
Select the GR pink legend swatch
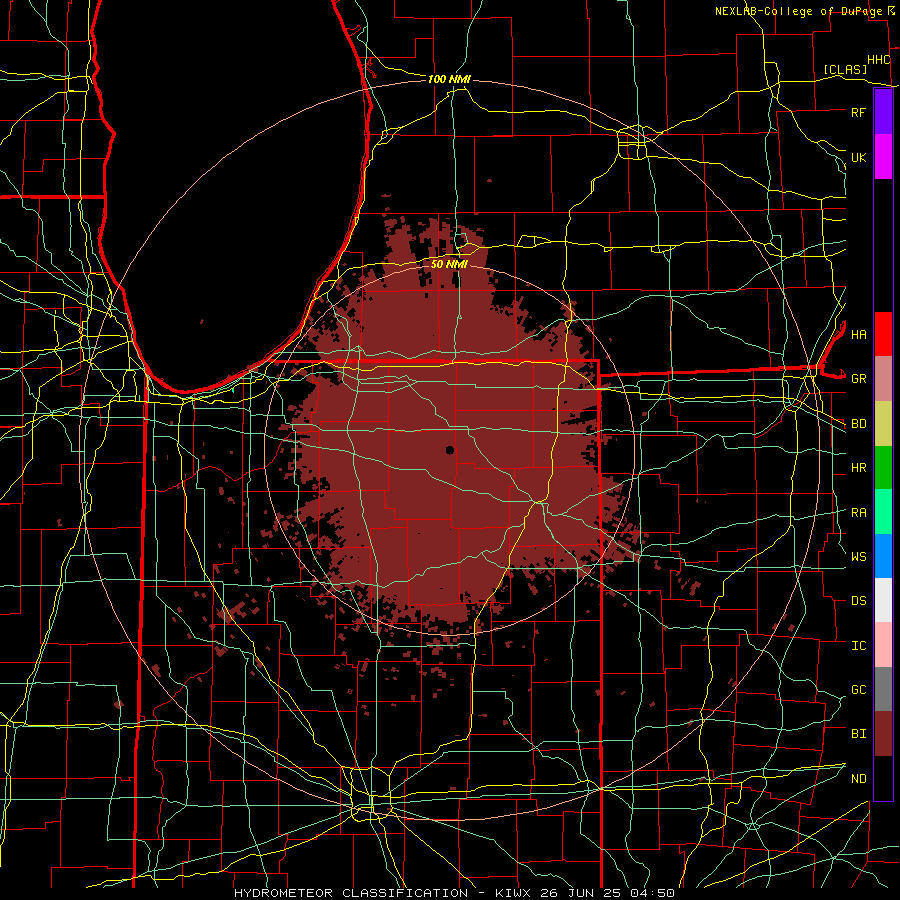point(883,378)
